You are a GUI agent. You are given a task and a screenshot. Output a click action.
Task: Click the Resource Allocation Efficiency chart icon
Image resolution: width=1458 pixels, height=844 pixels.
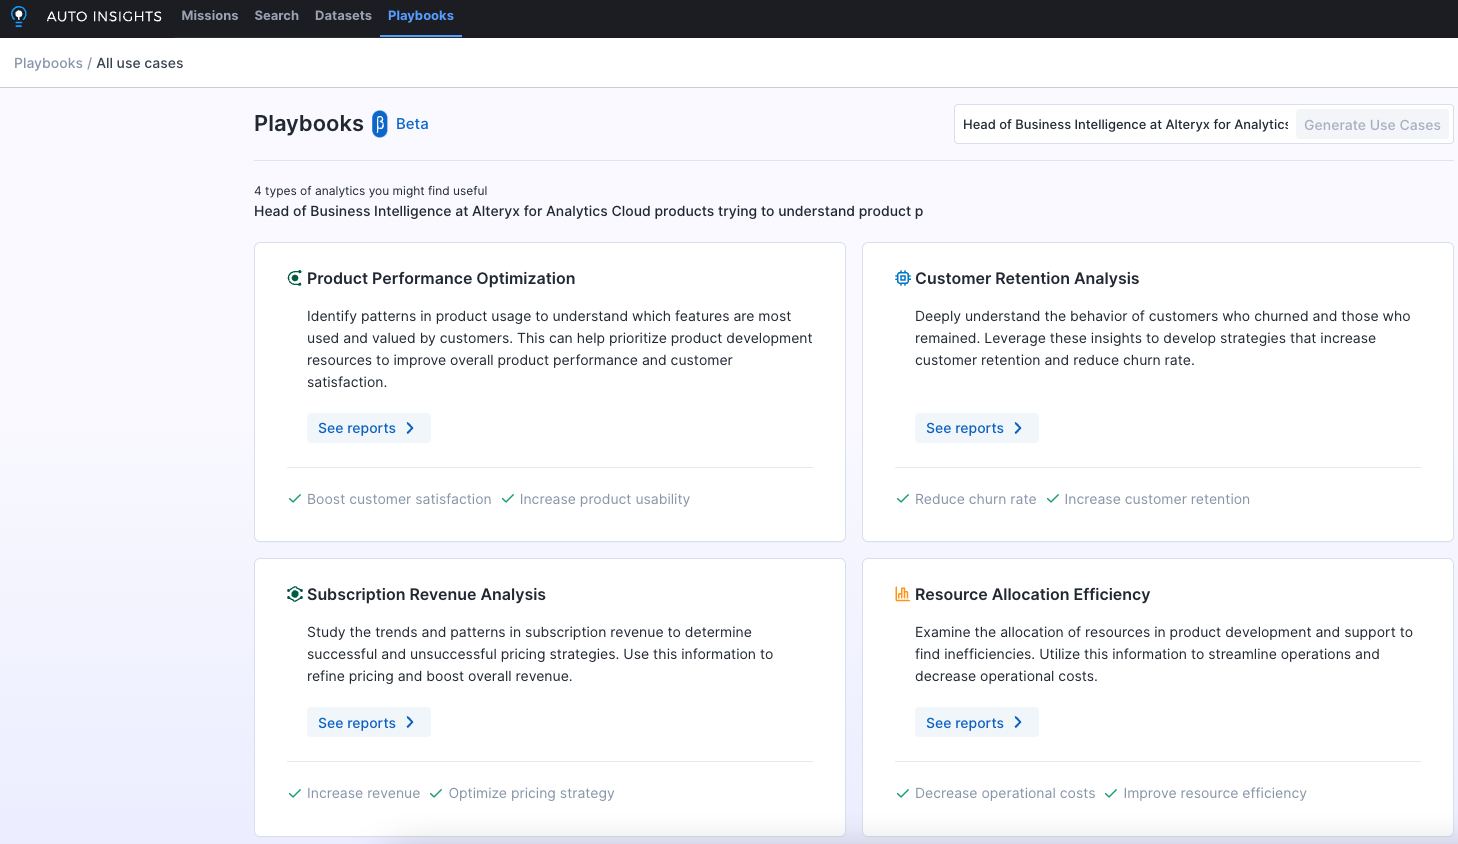902,594
